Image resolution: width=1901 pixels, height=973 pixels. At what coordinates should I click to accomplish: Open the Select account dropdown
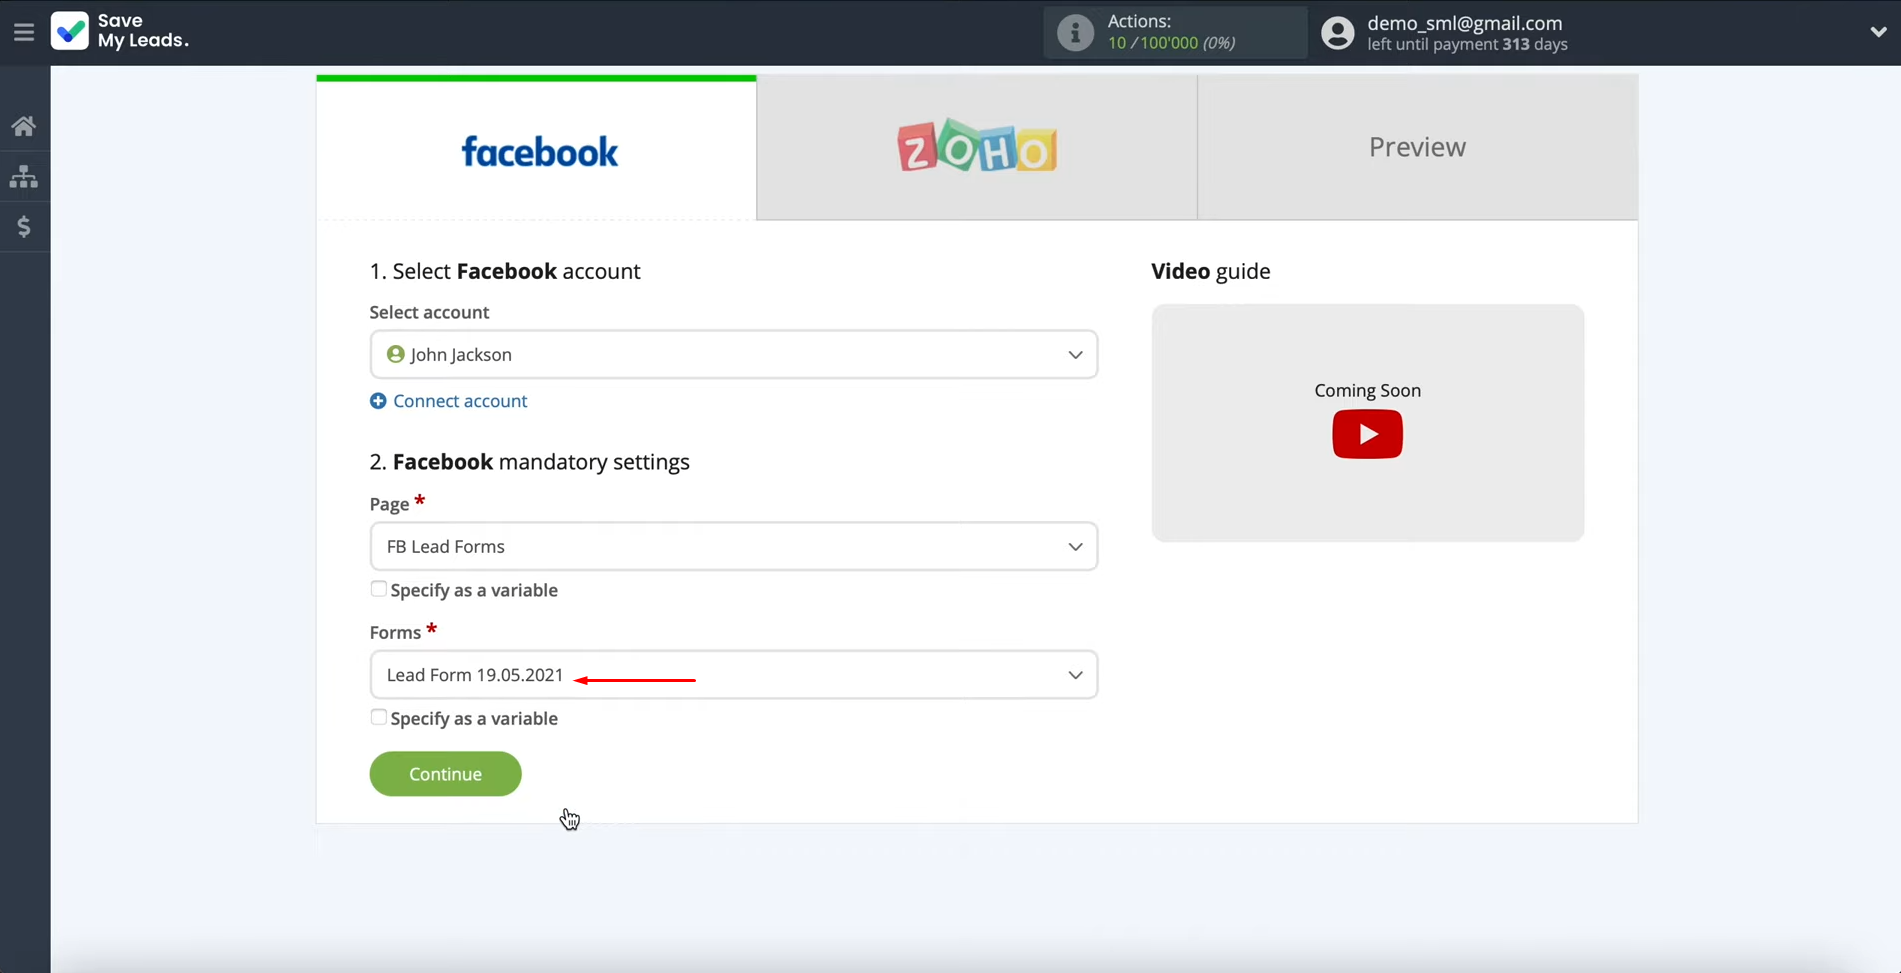(734, 354)
